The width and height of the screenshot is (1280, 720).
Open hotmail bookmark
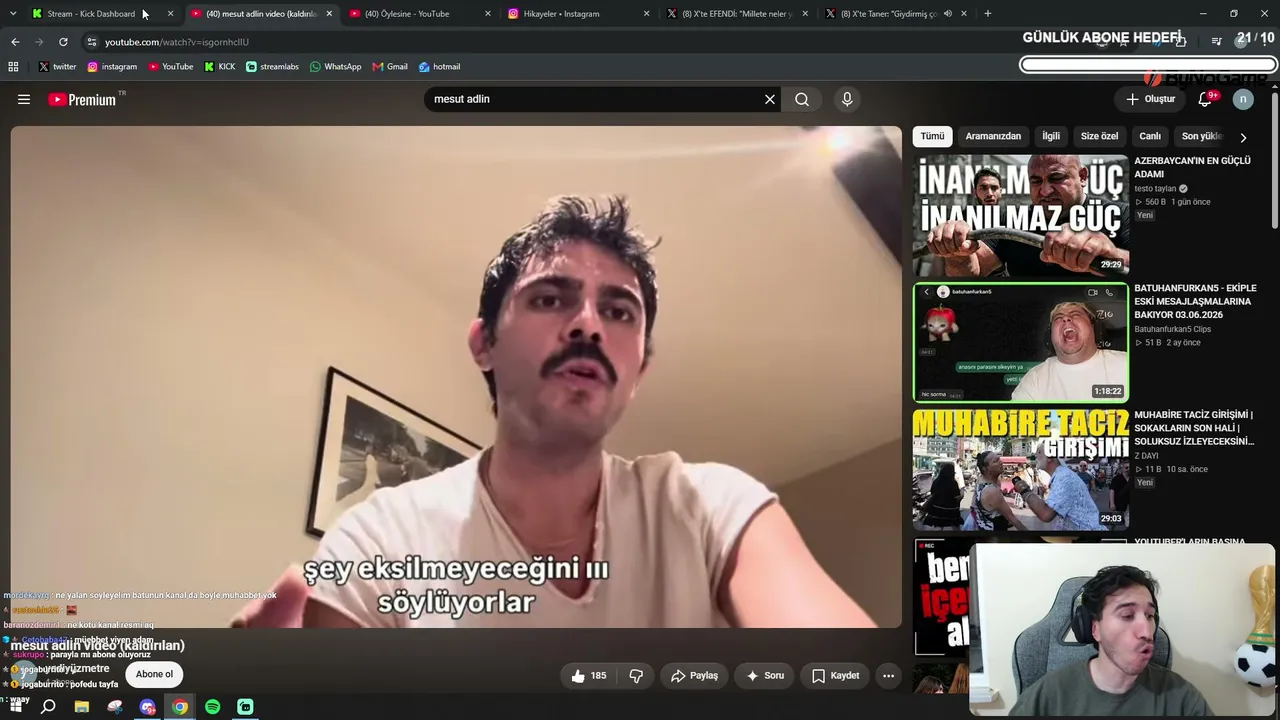(439, 67)
